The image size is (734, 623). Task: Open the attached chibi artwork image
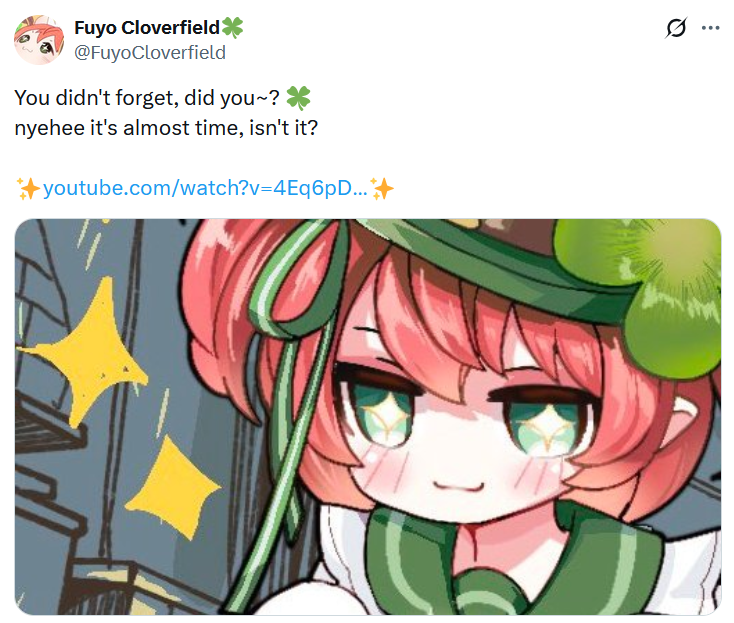(368, 417)
